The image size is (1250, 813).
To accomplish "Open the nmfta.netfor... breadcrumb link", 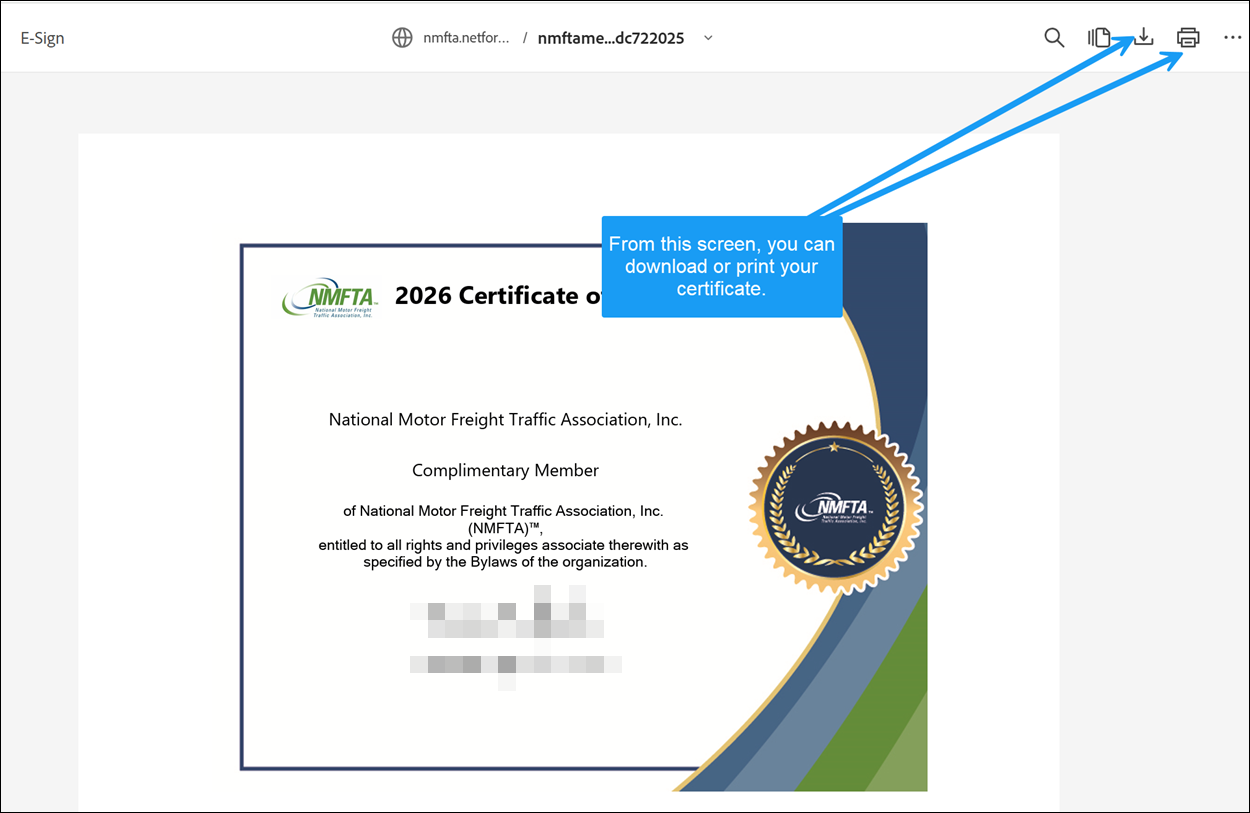I will coord(465,38).
